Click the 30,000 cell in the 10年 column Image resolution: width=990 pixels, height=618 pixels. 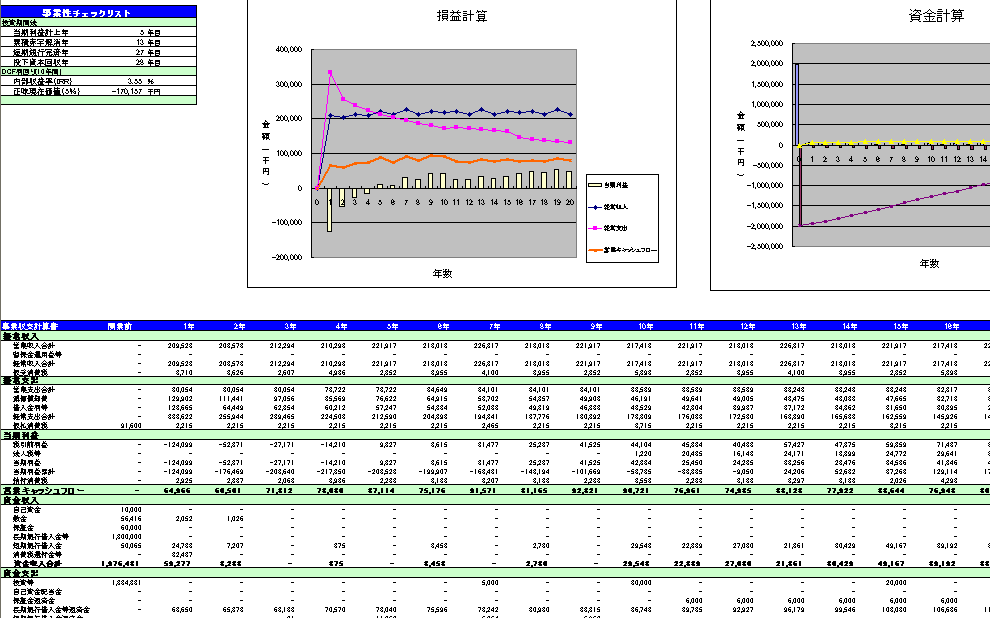click(x=641, y=583)
